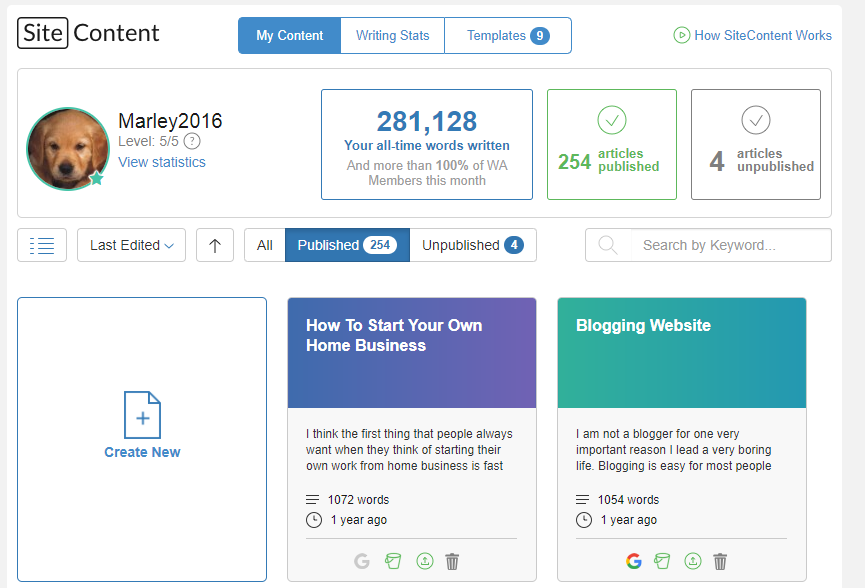Delete the Blogging Website article
Screen dimensions: 865x588
pos(720,562)
